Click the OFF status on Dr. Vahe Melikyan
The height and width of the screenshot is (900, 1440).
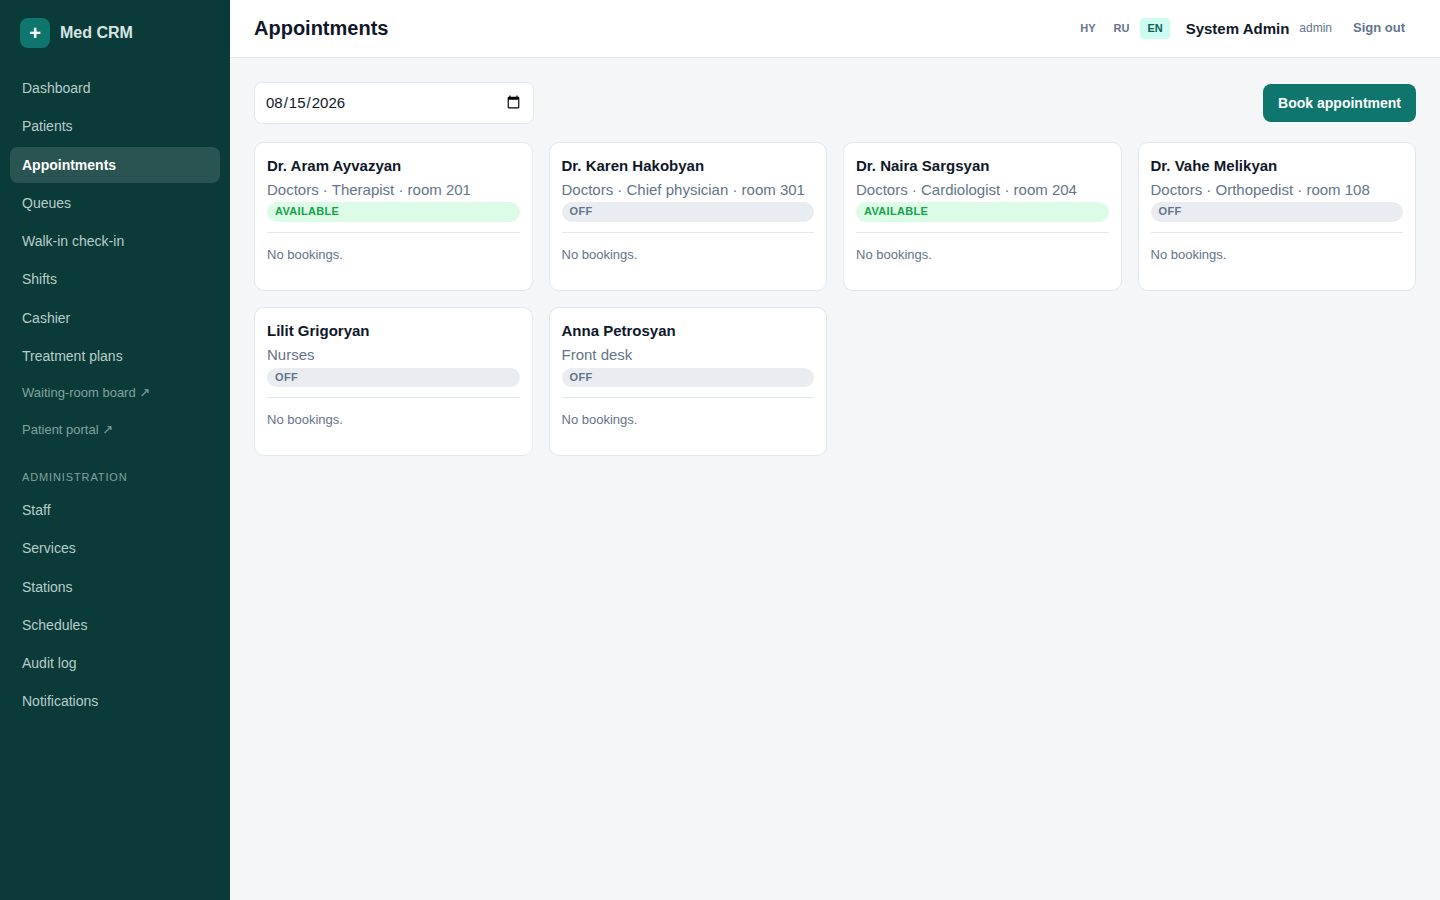[x=1277, y=212]
